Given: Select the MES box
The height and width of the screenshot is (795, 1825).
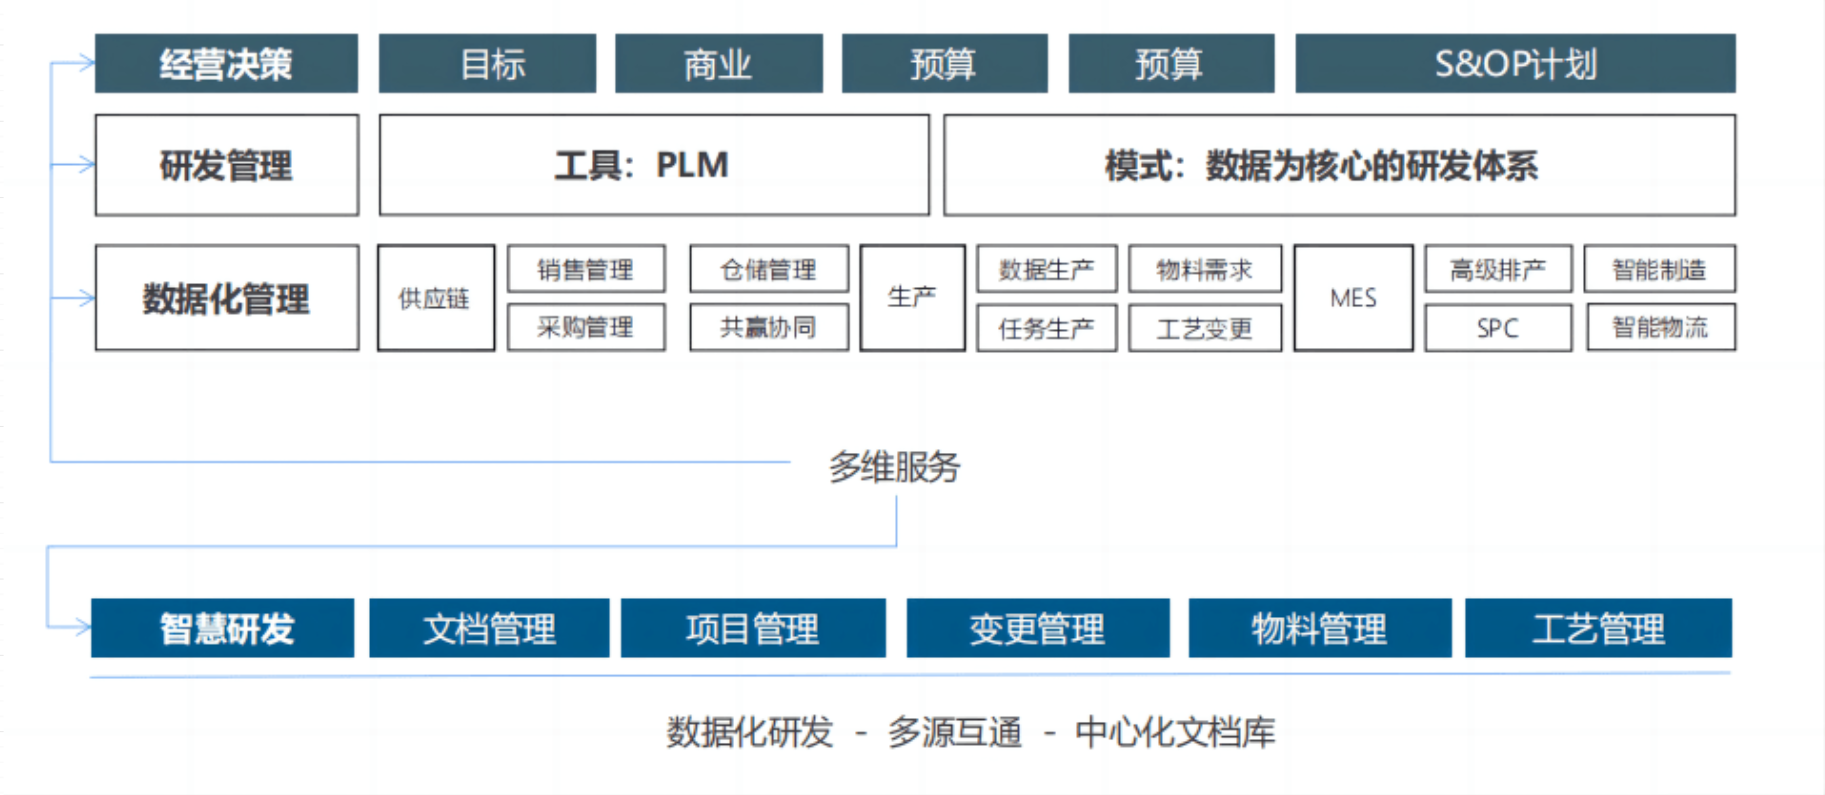Looking at the screenshot, I should (x=1353, y=298).
